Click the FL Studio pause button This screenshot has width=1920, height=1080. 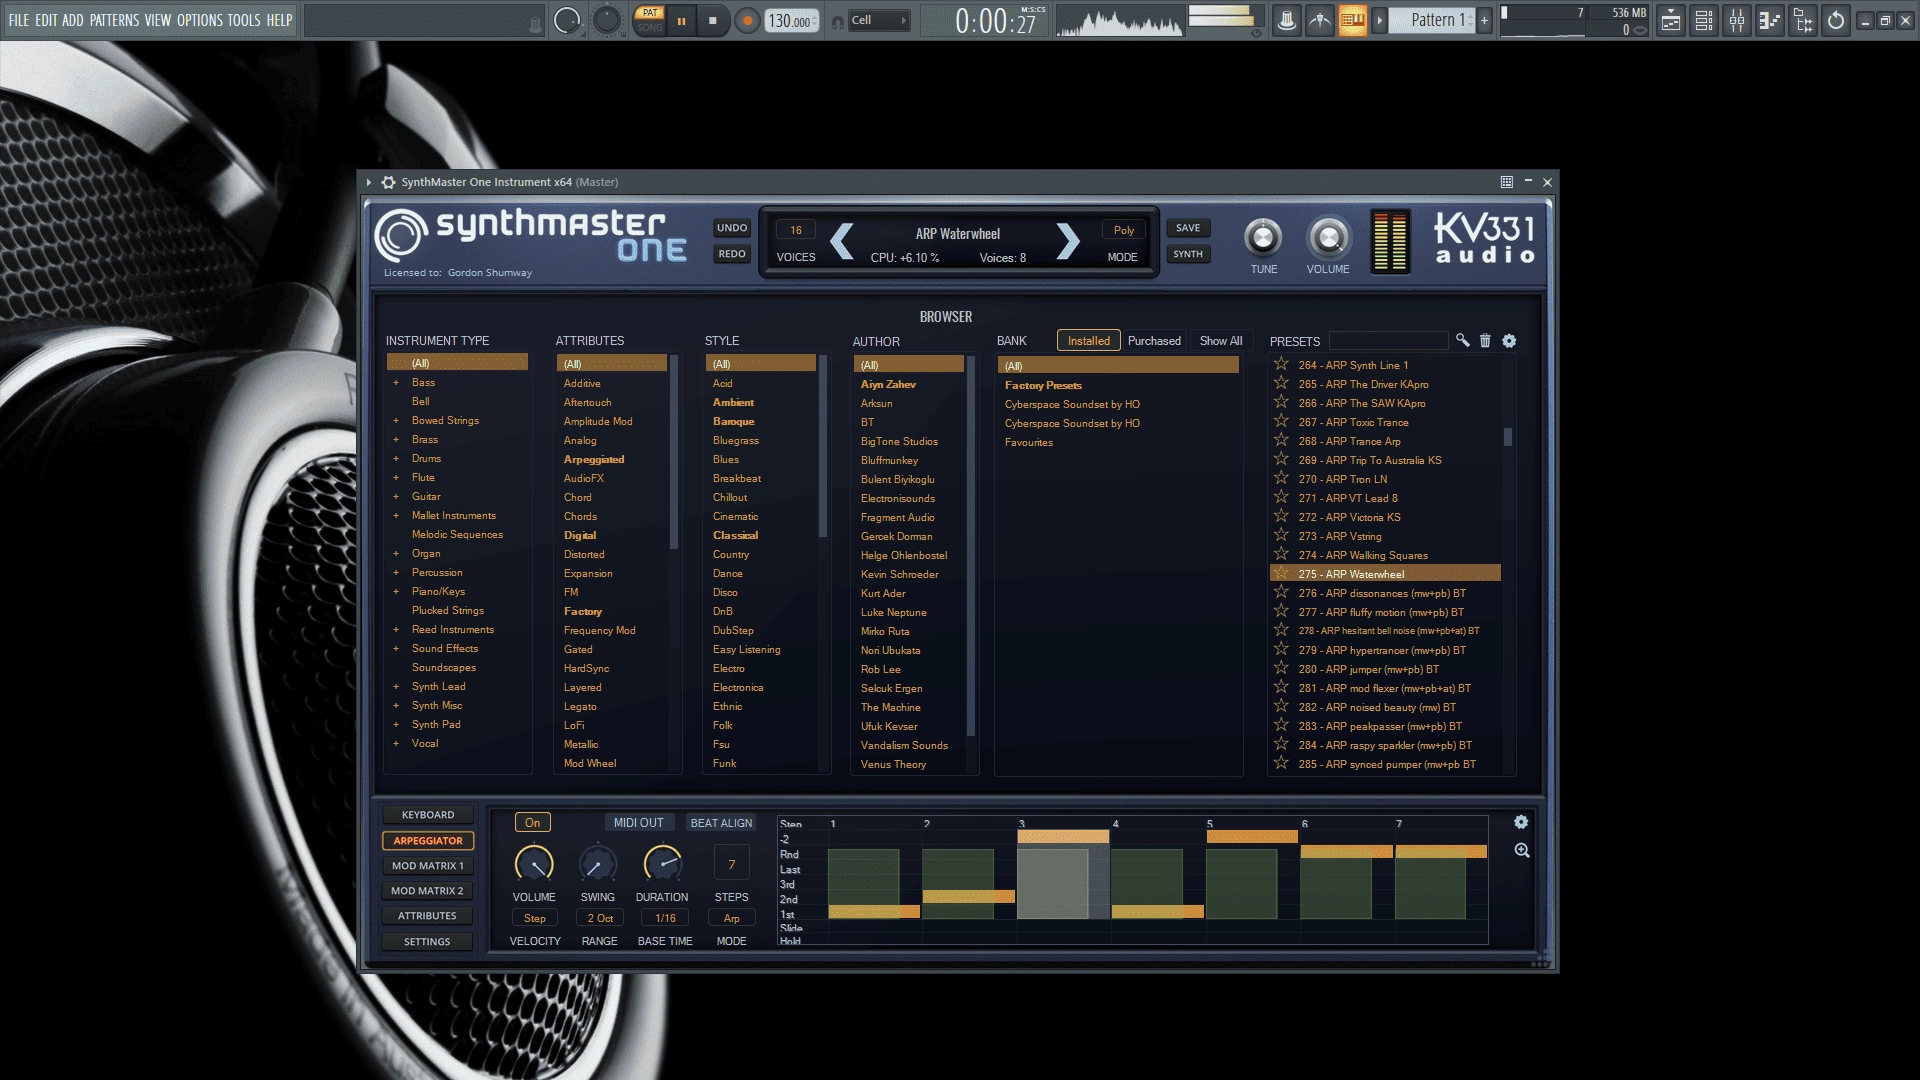click(x=681, y=20)
